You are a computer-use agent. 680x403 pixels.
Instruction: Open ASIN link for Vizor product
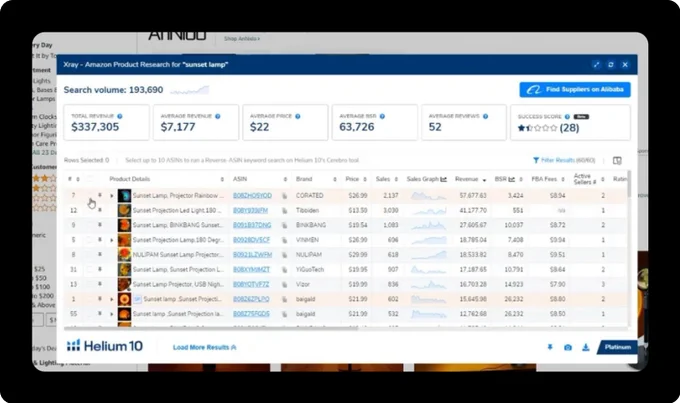point(251,284)
